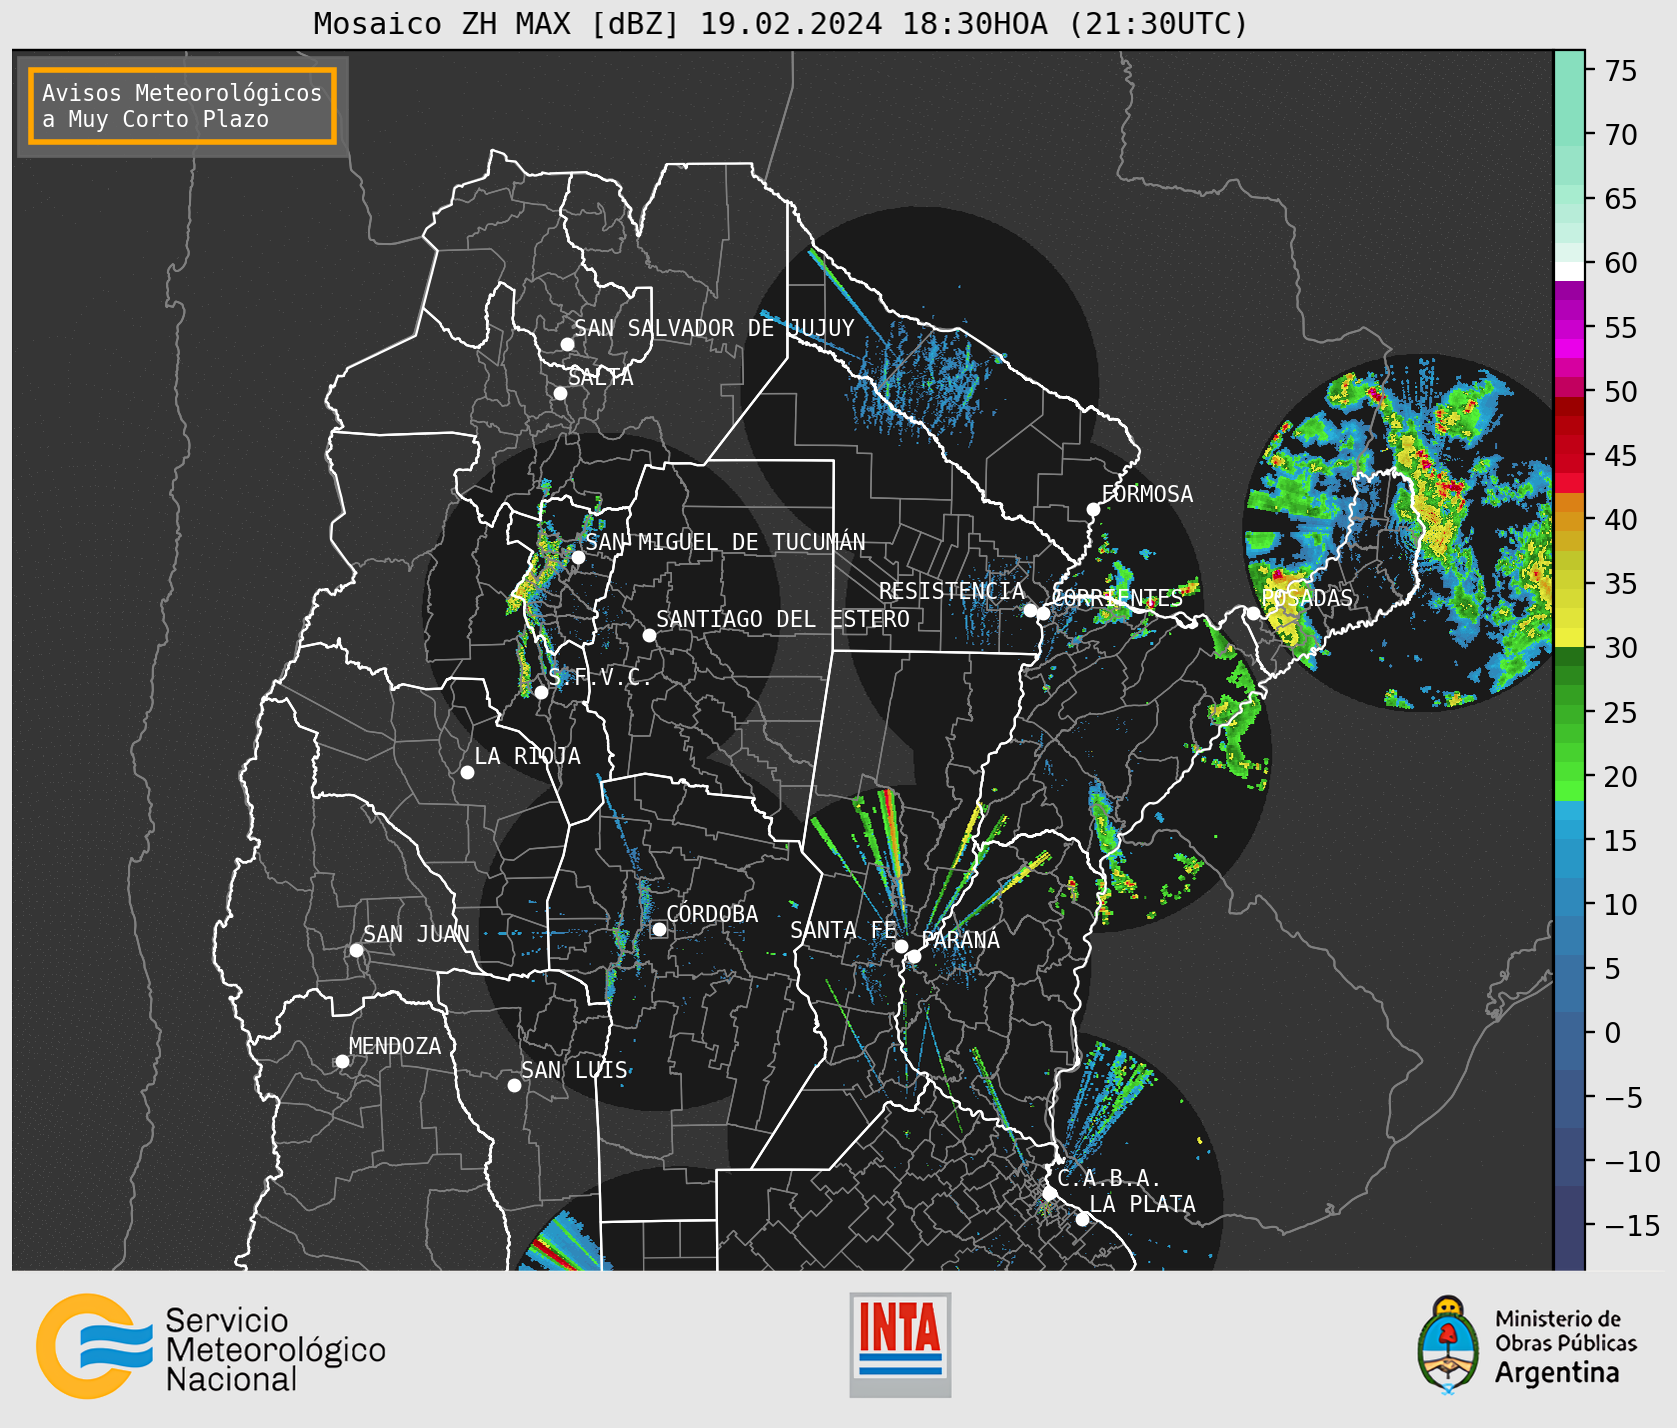Select the C.A.B.A. city marker
This screenshot has width=1677, height=1428.
[1049, 1193]
